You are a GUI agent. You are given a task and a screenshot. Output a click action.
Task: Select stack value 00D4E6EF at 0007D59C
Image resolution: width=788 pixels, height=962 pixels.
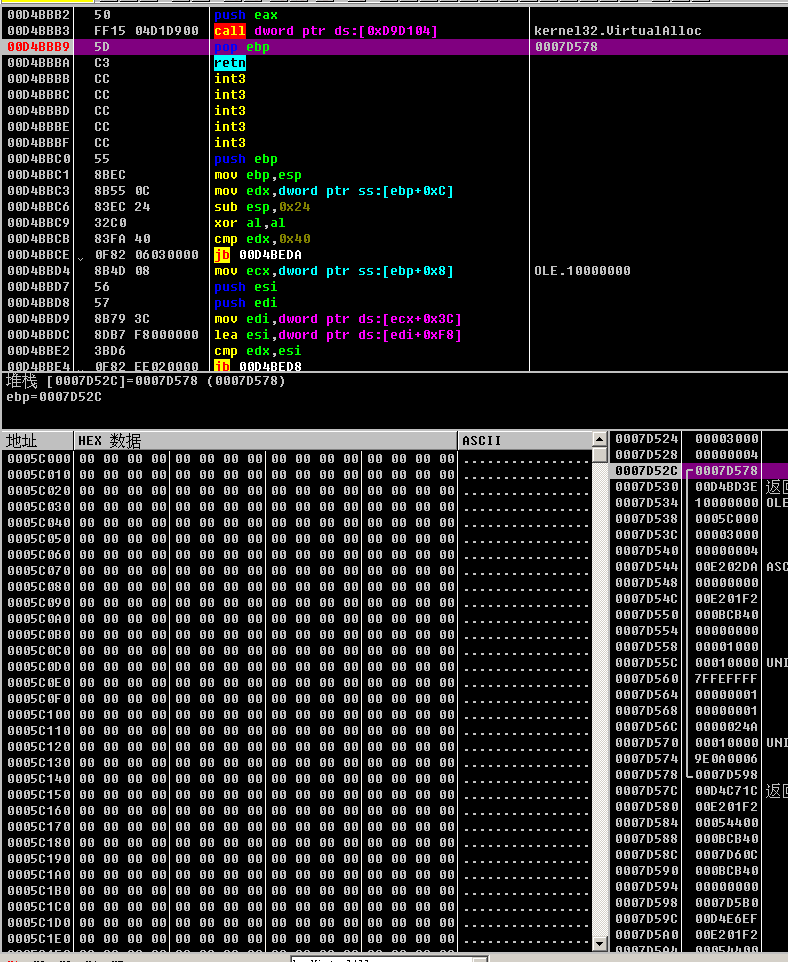727,918
